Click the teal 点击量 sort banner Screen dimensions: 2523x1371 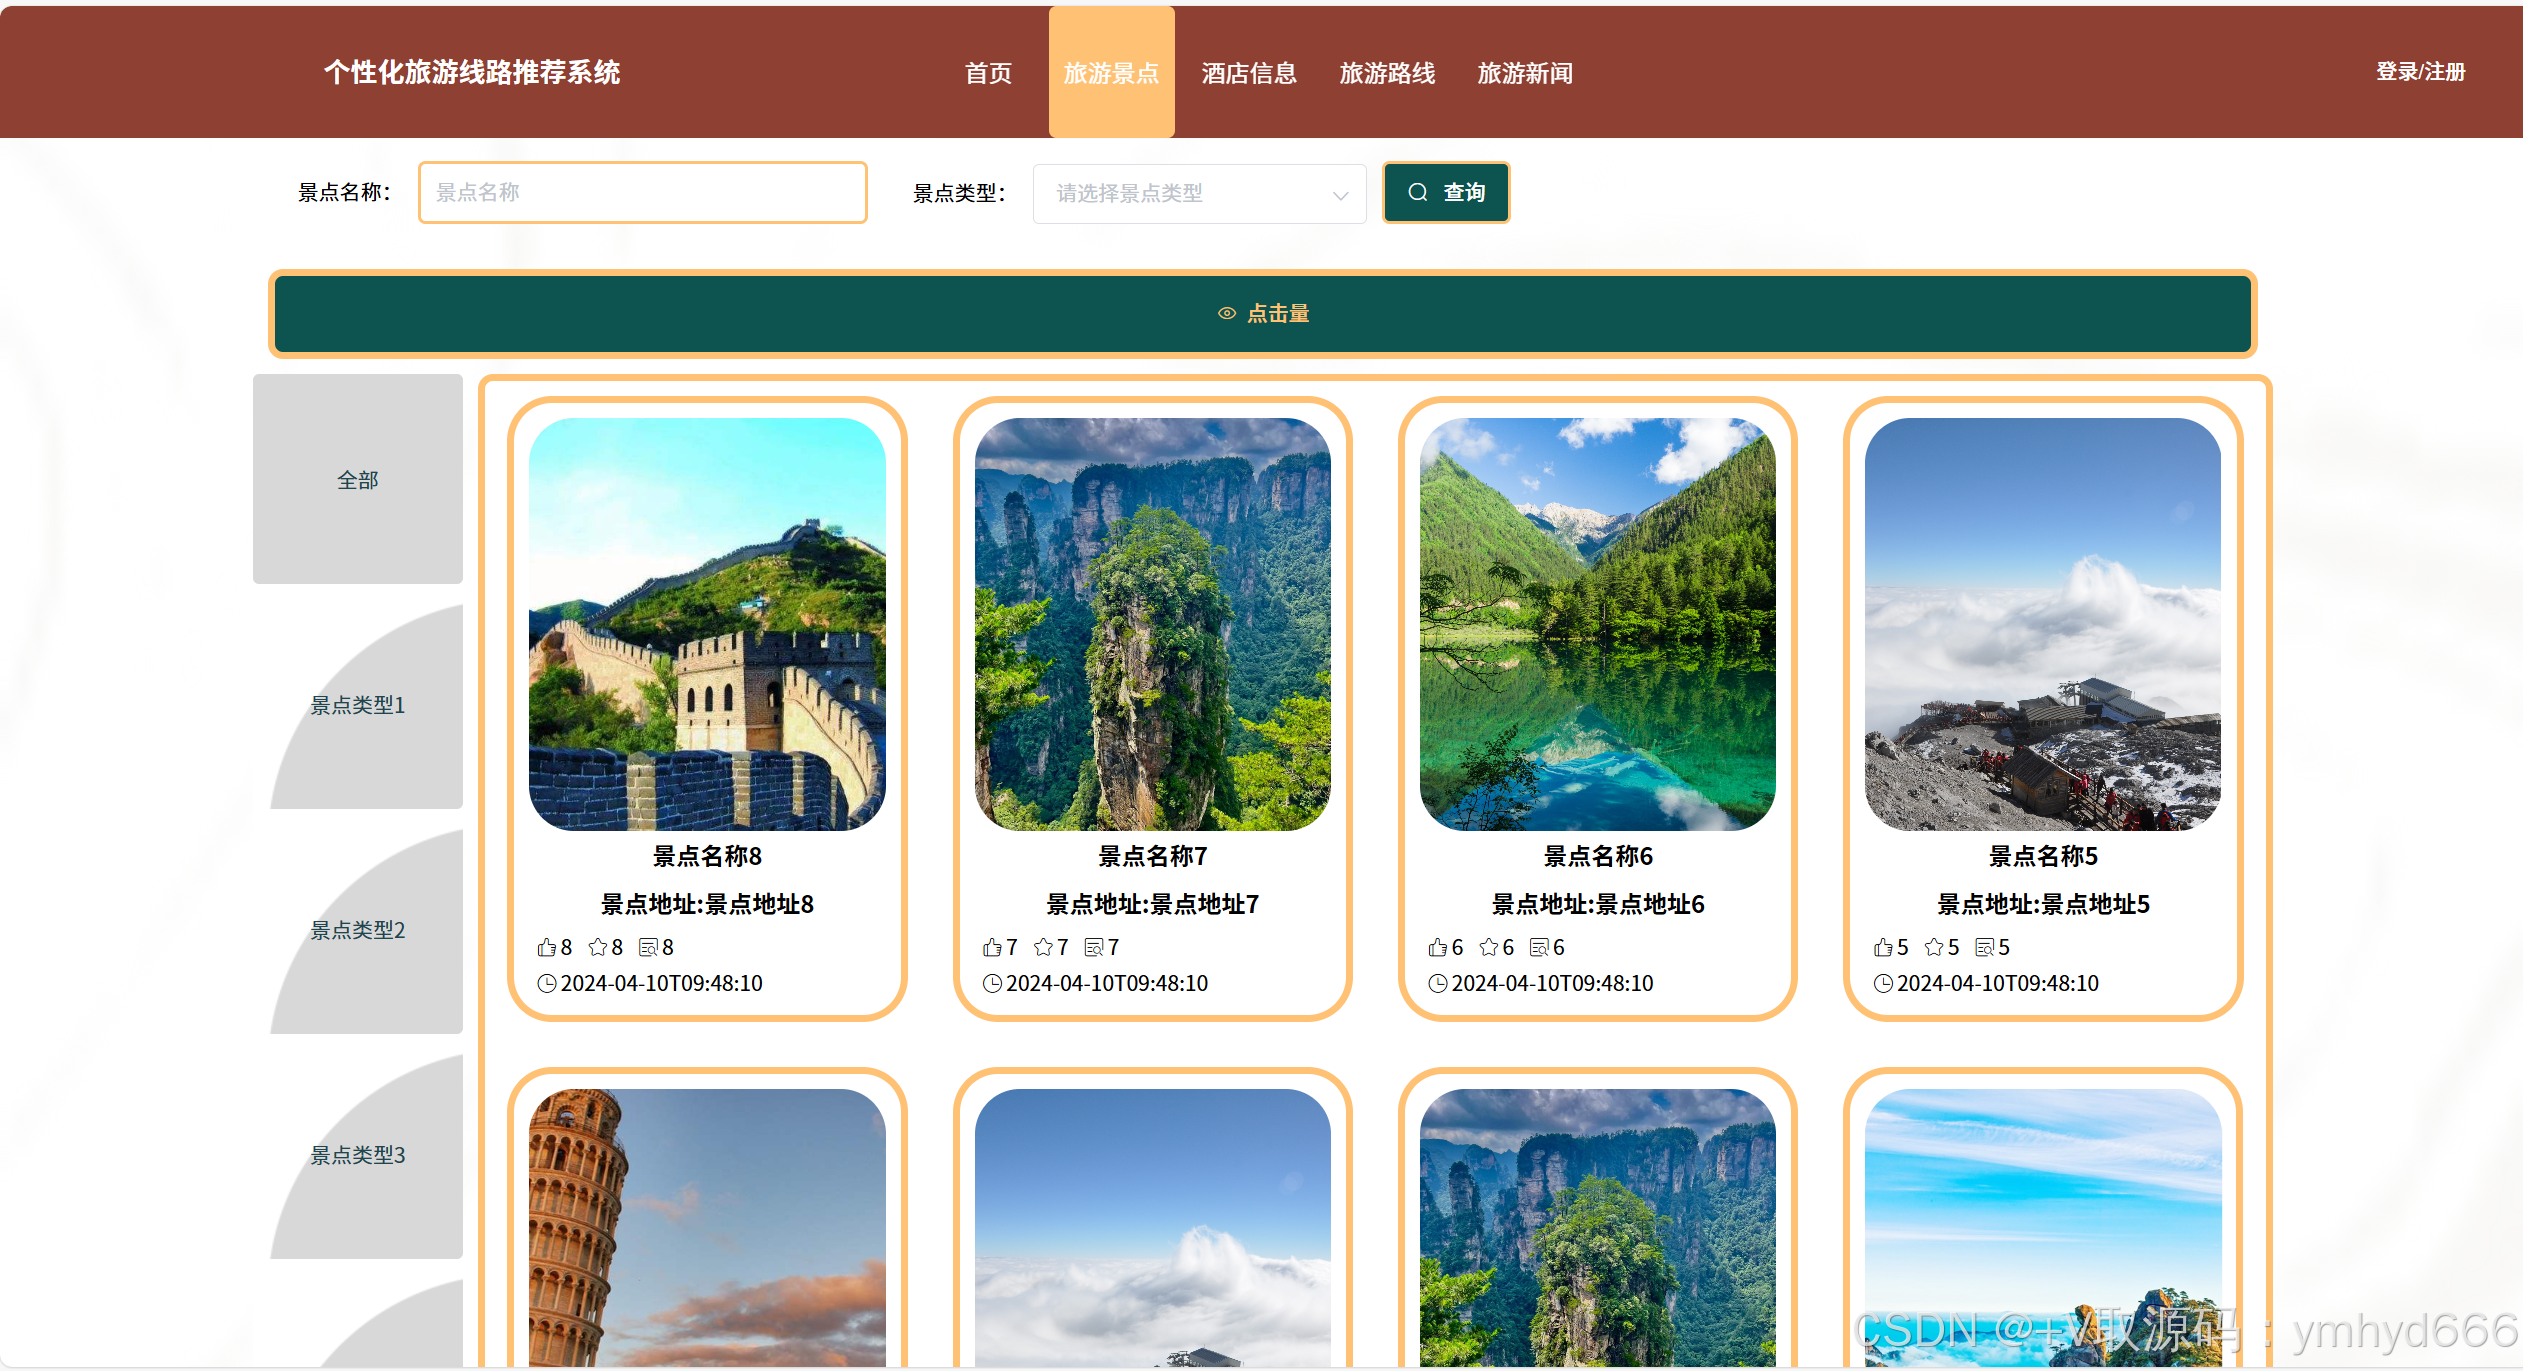1263,313
